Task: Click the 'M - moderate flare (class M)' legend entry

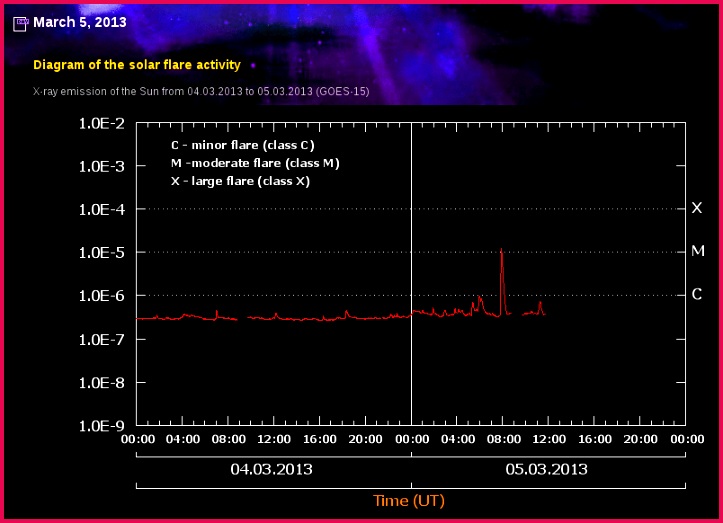Action: (x=255, y=163)
